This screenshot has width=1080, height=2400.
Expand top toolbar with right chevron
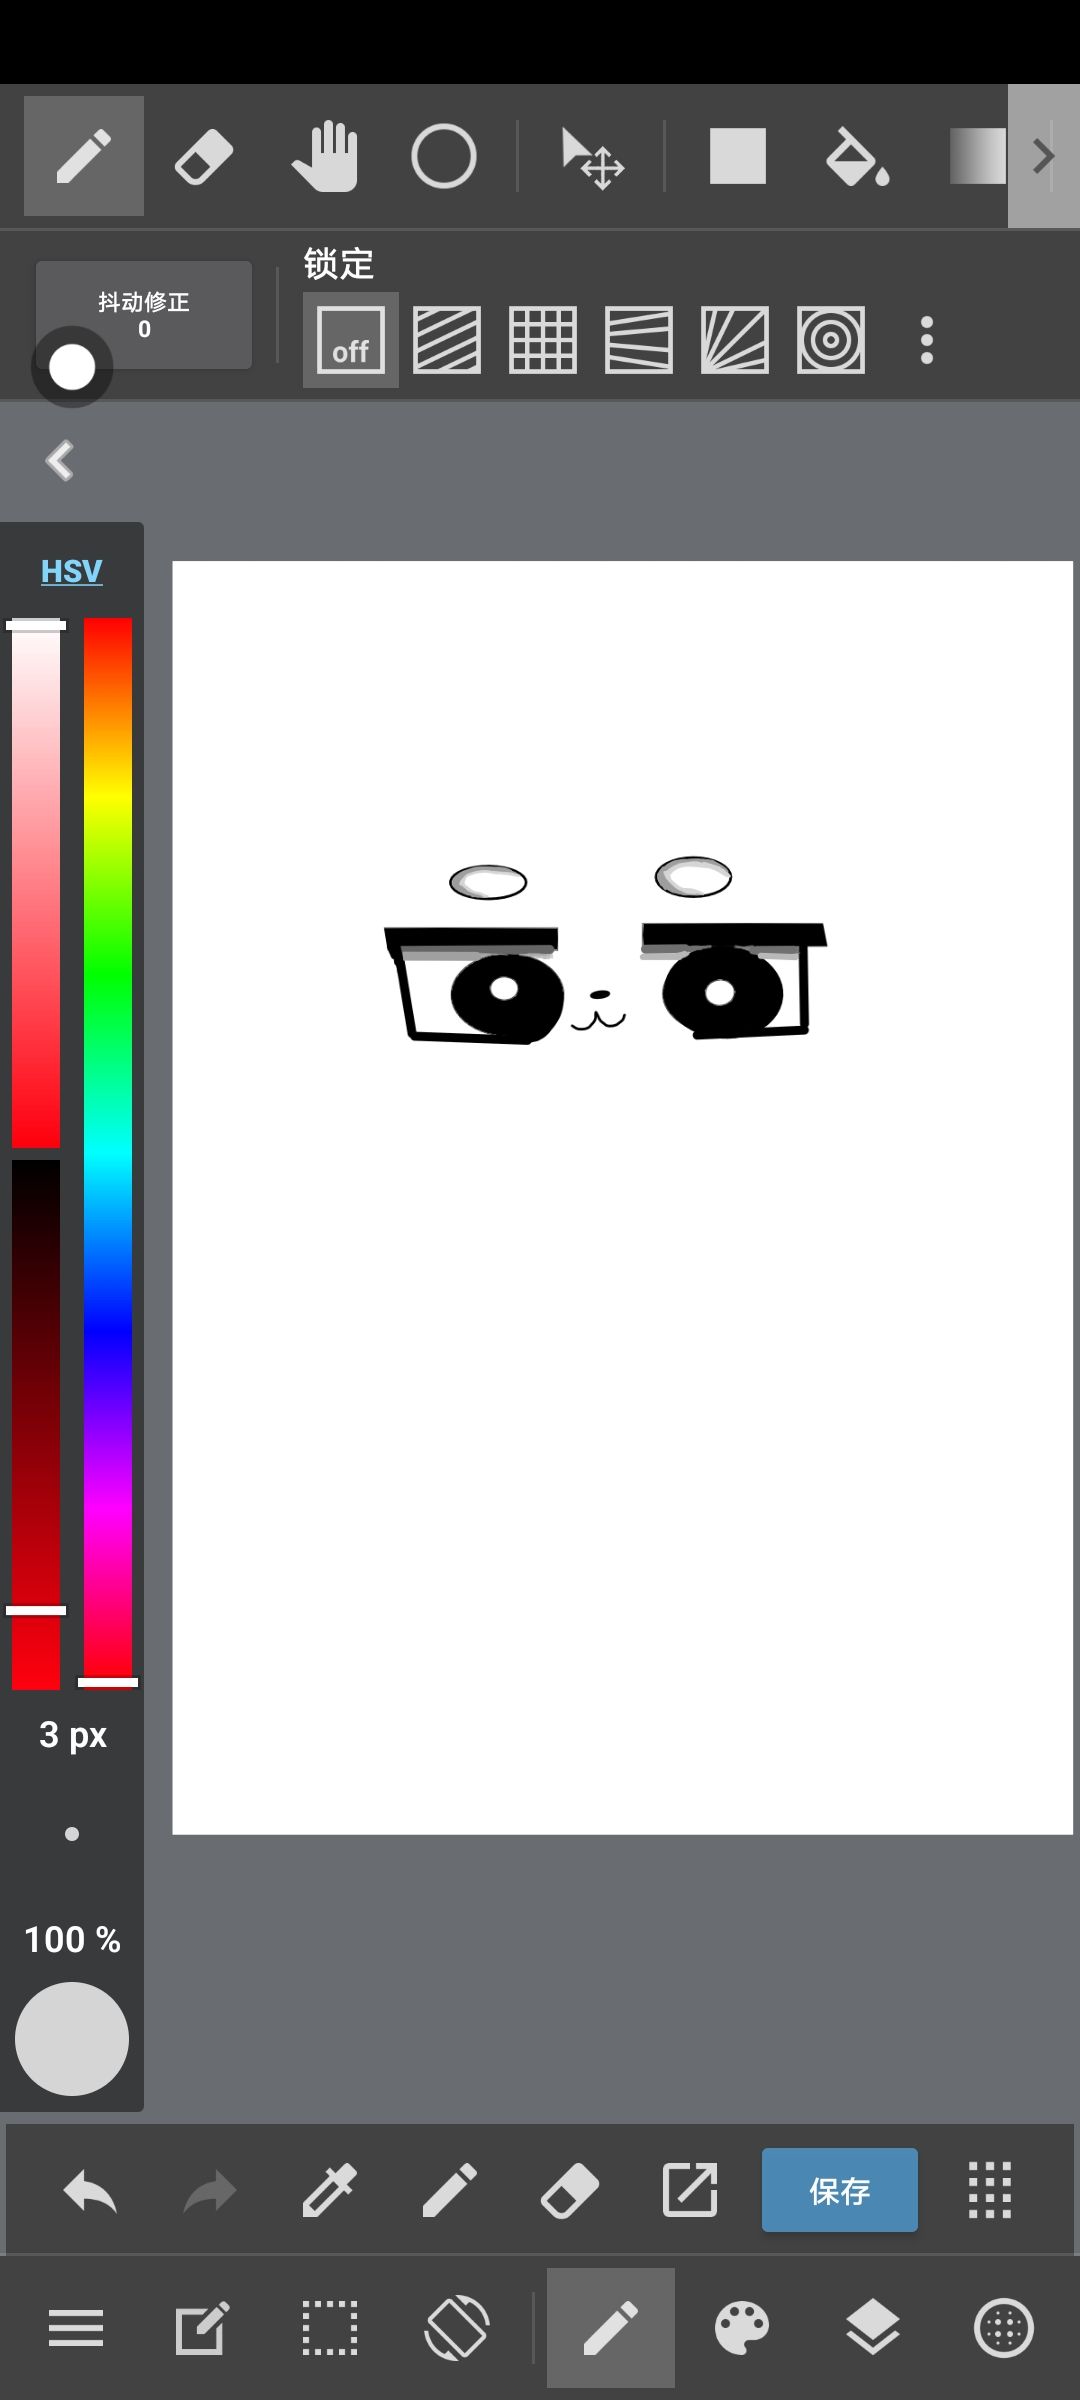1044,156
